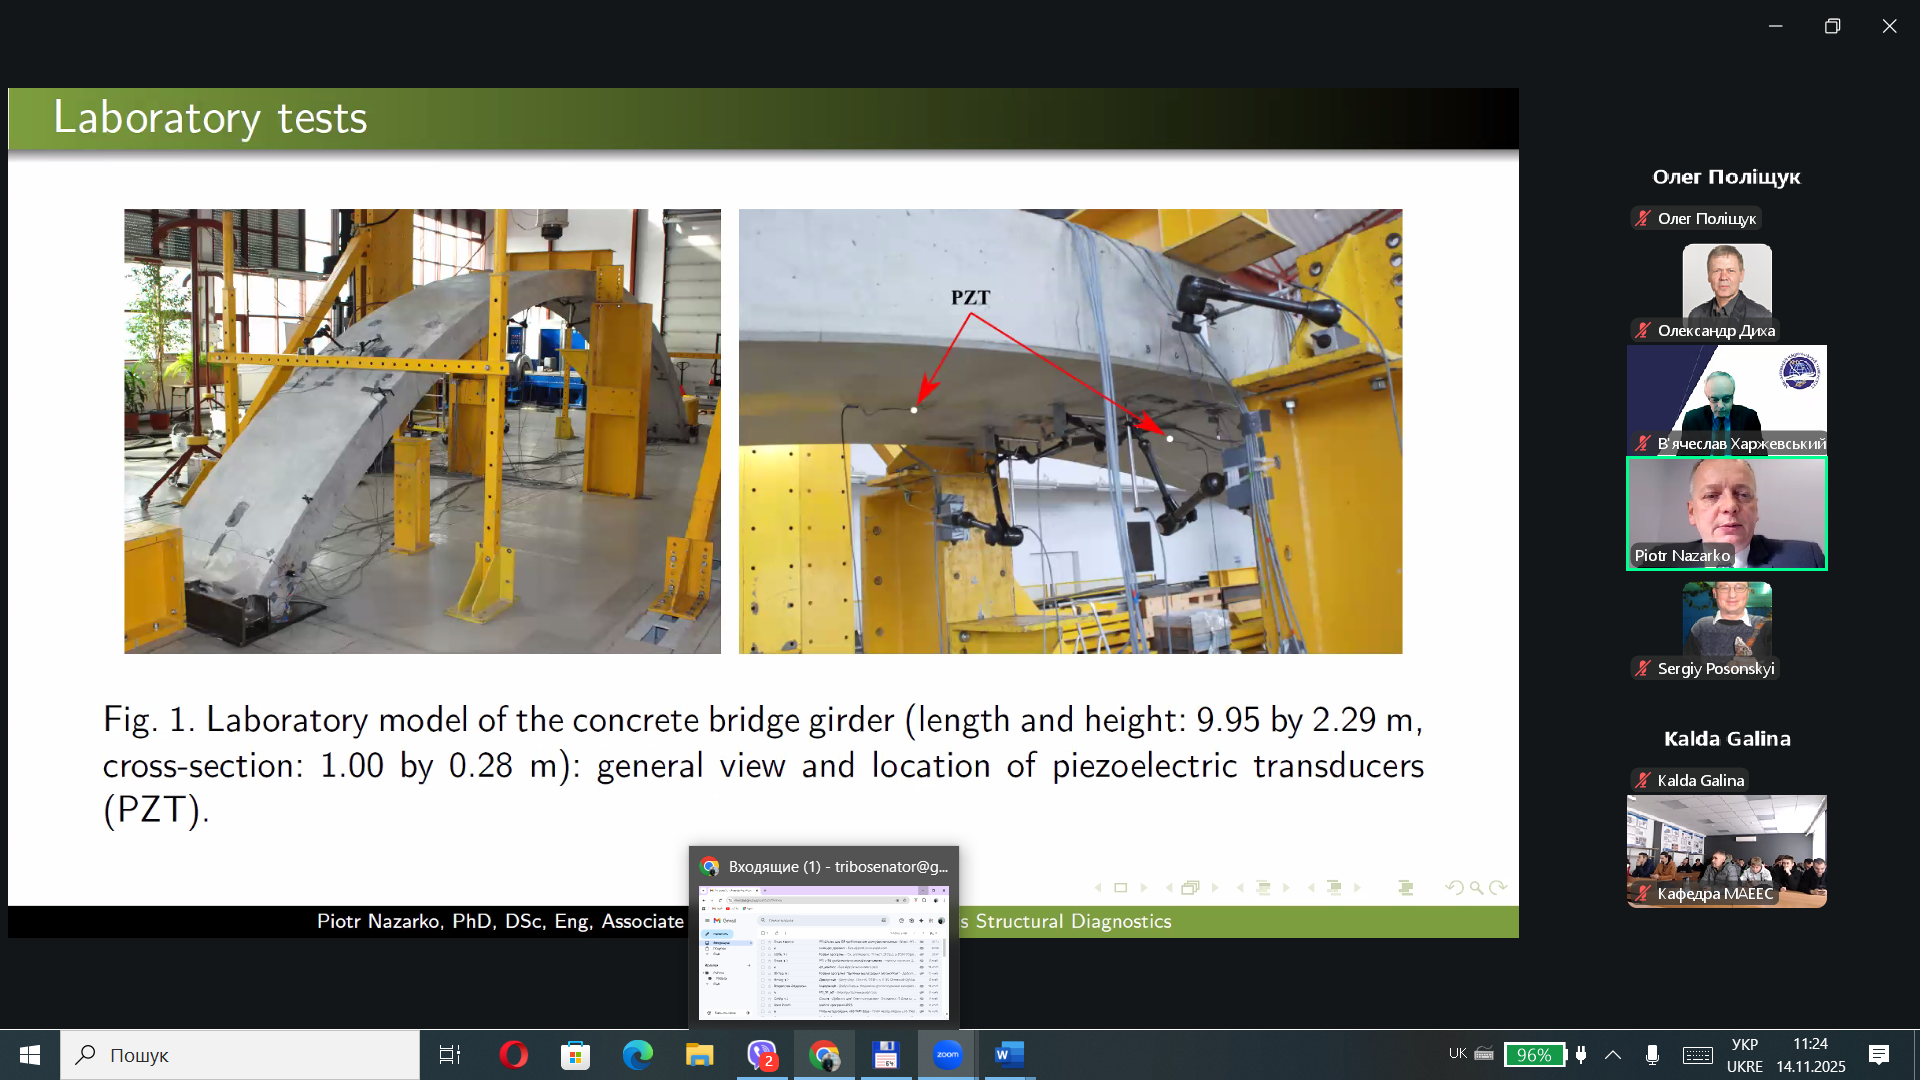Toggle the touch keyboard tray icon
Viewport: 1920px width, 1080px height.
pyautogui.click(x=1697, y=1055)
